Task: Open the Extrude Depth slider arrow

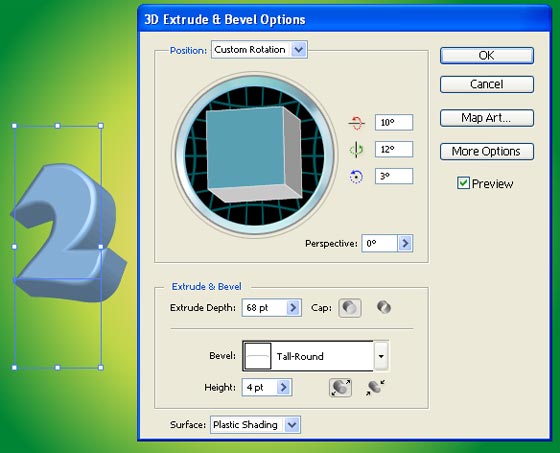Action: [293, 308]
